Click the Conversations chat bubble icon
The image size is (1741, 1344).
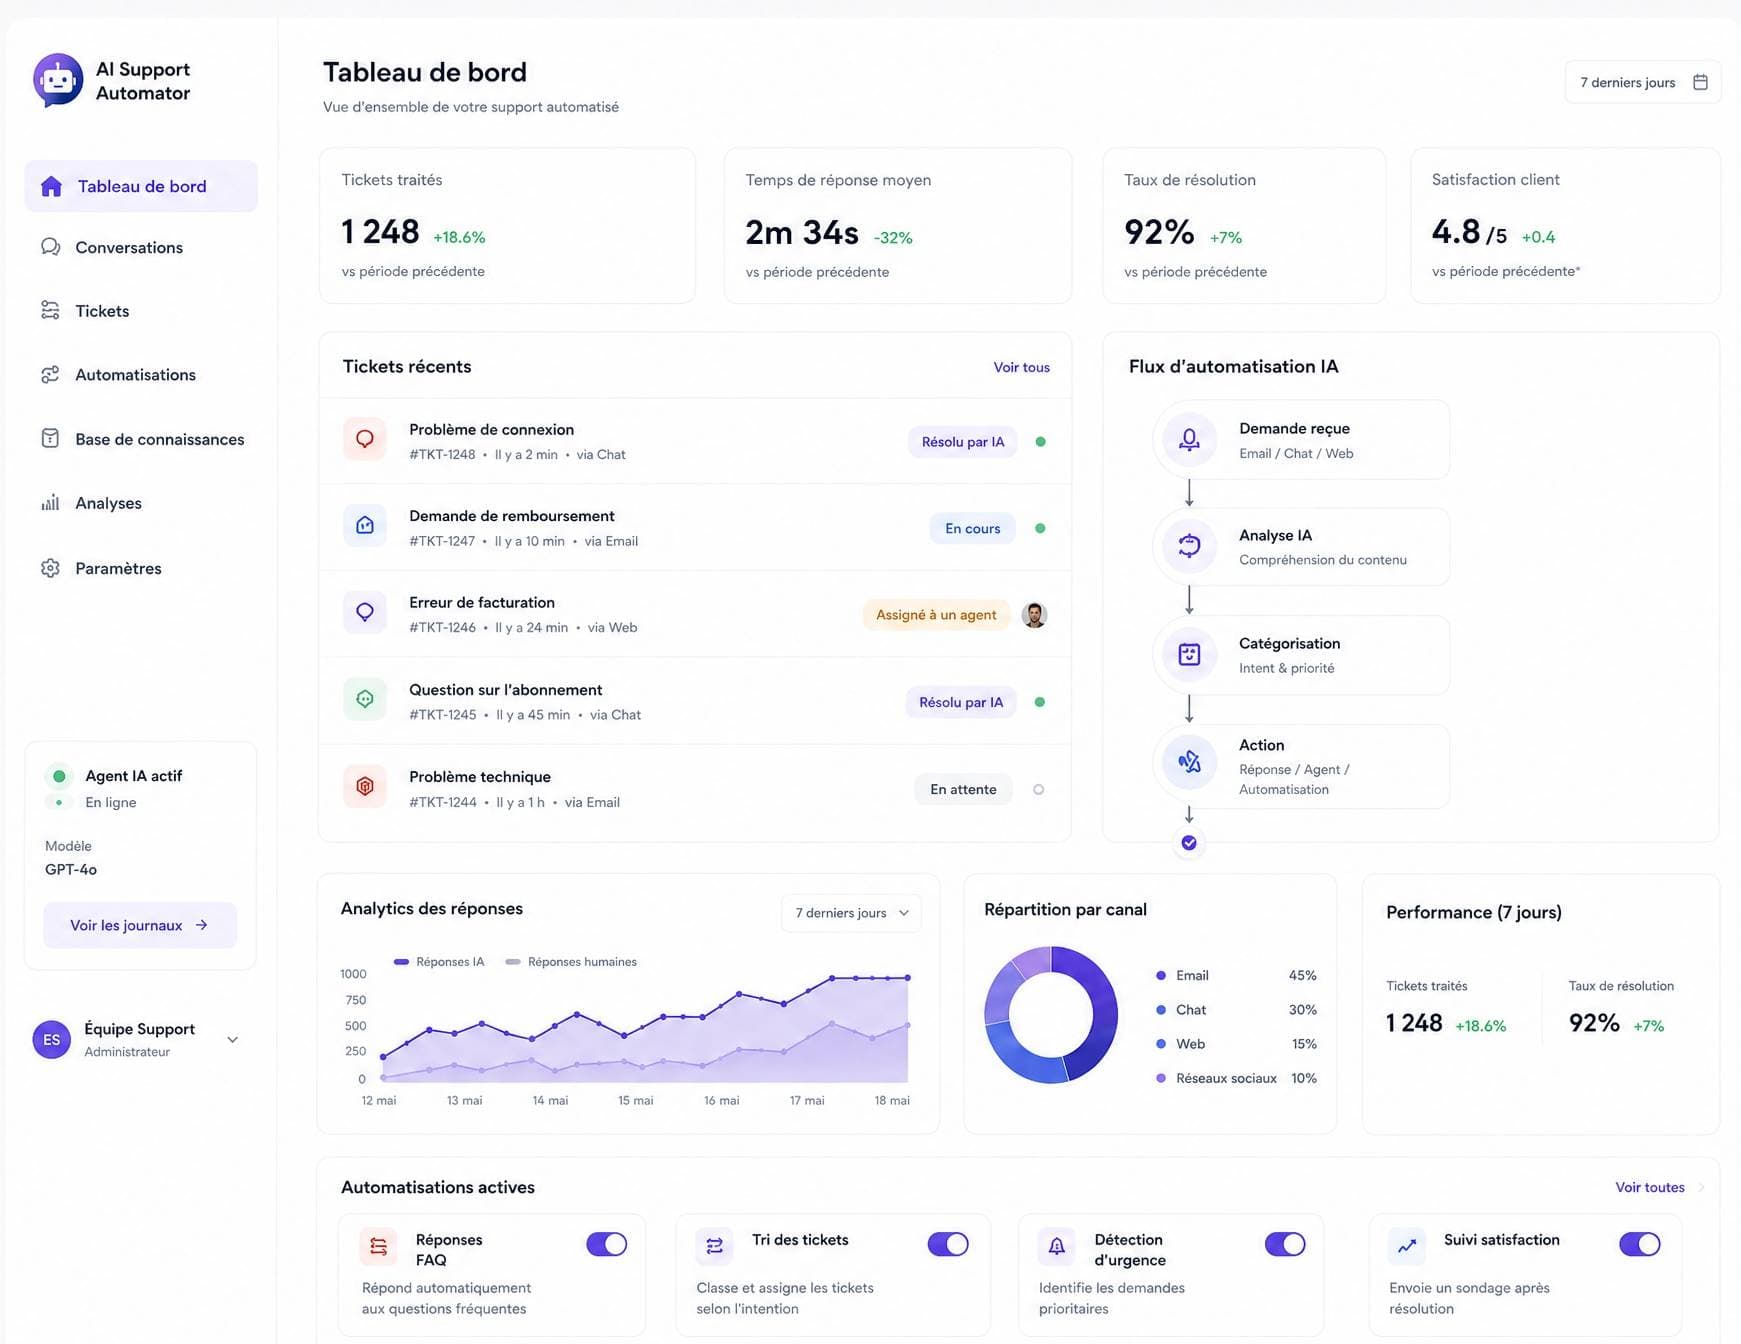point(50,247)
